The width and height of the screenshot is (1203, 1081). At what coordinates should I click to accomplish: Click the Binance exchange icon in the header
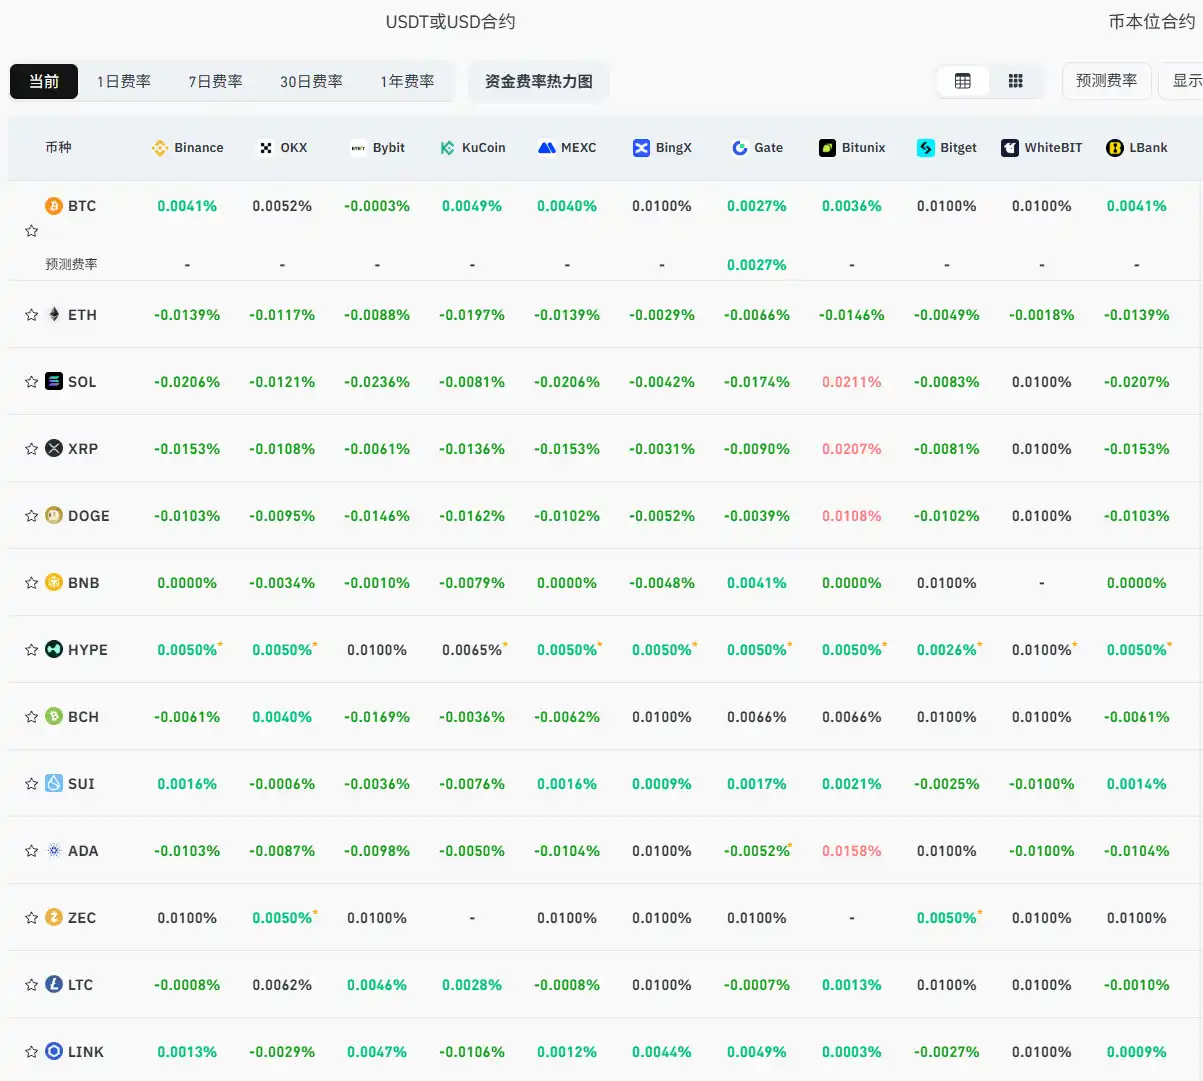click(x=158, y=147)
